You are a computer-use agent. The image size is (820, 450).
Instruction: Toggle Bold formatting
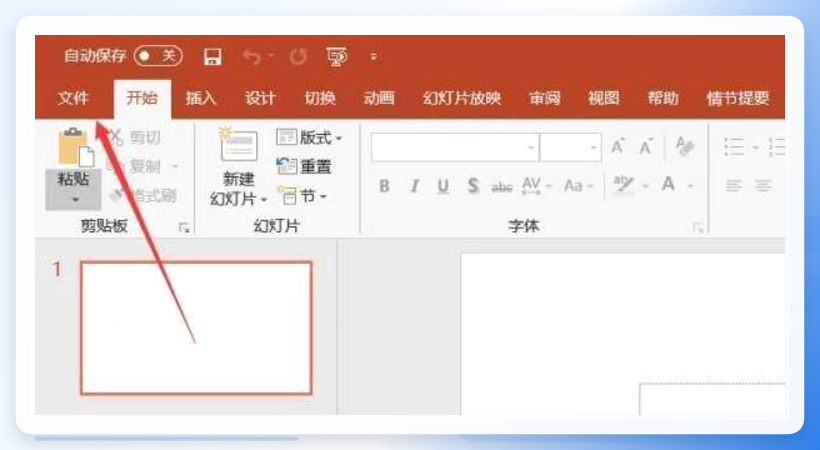coord(384,186)
